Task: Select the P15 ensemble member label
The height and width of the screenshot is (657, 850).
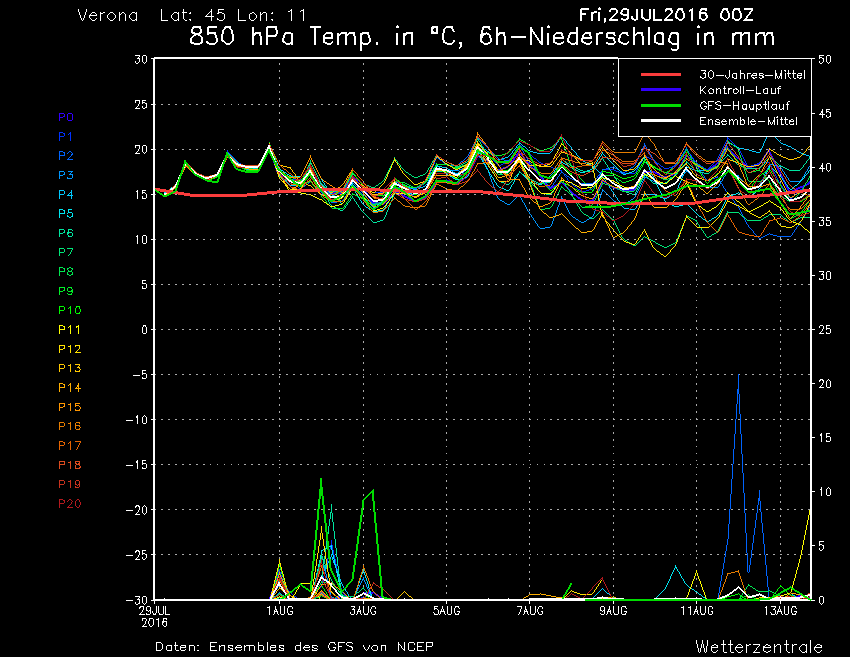Action: tap(69, 407)
